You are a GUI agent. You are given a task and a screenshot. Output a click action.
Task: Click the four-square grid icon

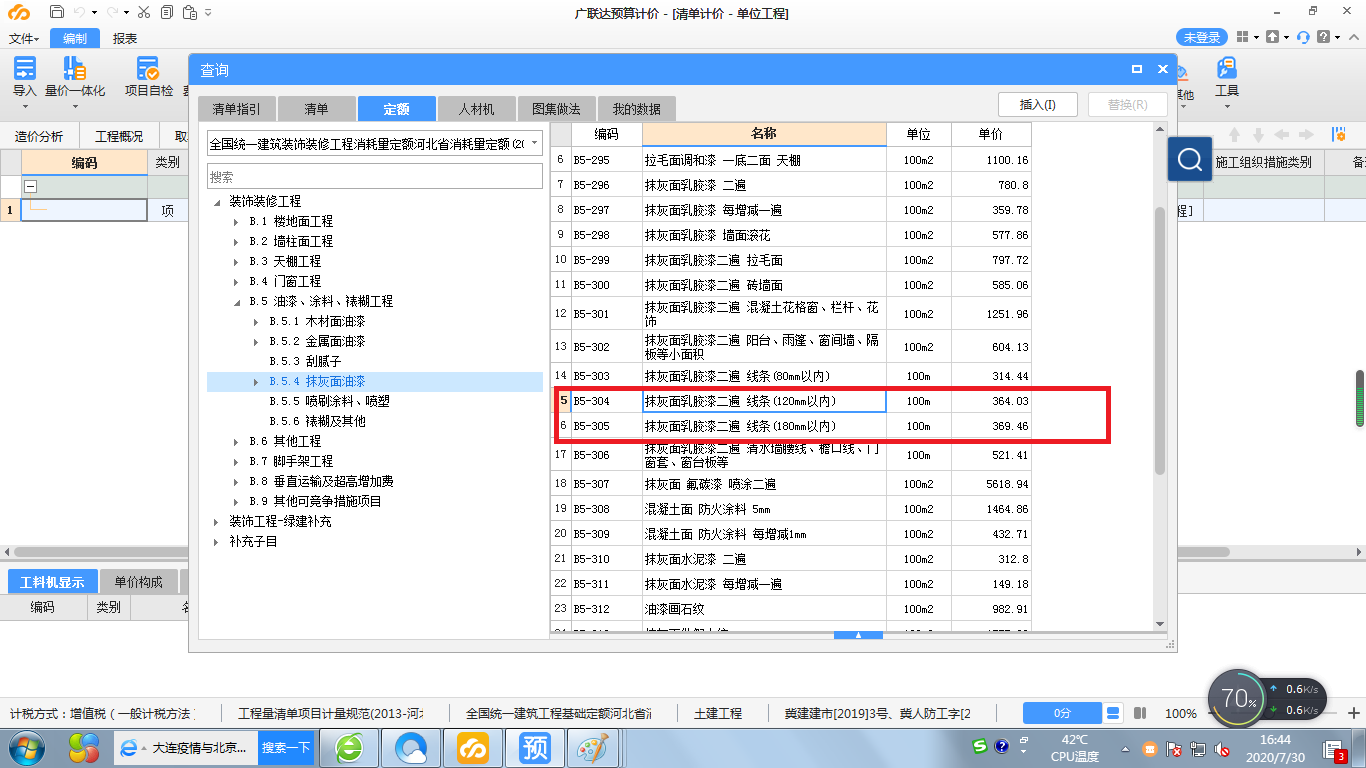click(x=1242, y=37)
